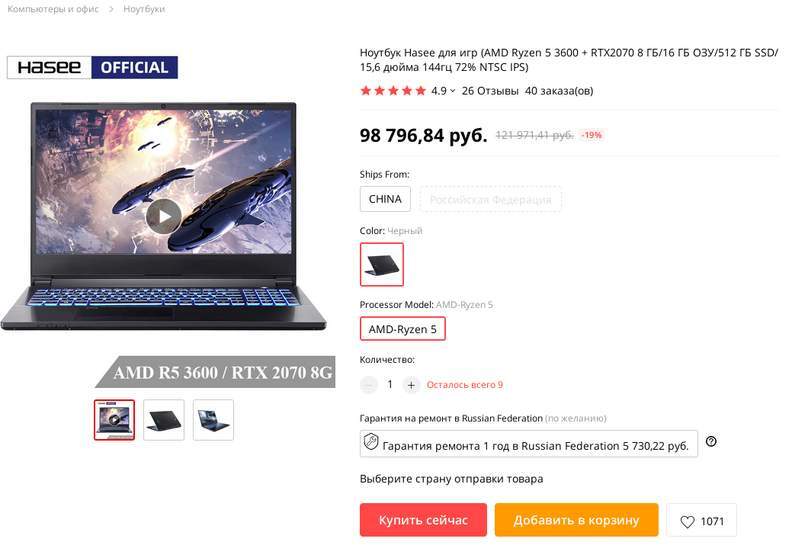Click Добавить в корзину button
Screen dimensions: 792x545
coord(576,520)
